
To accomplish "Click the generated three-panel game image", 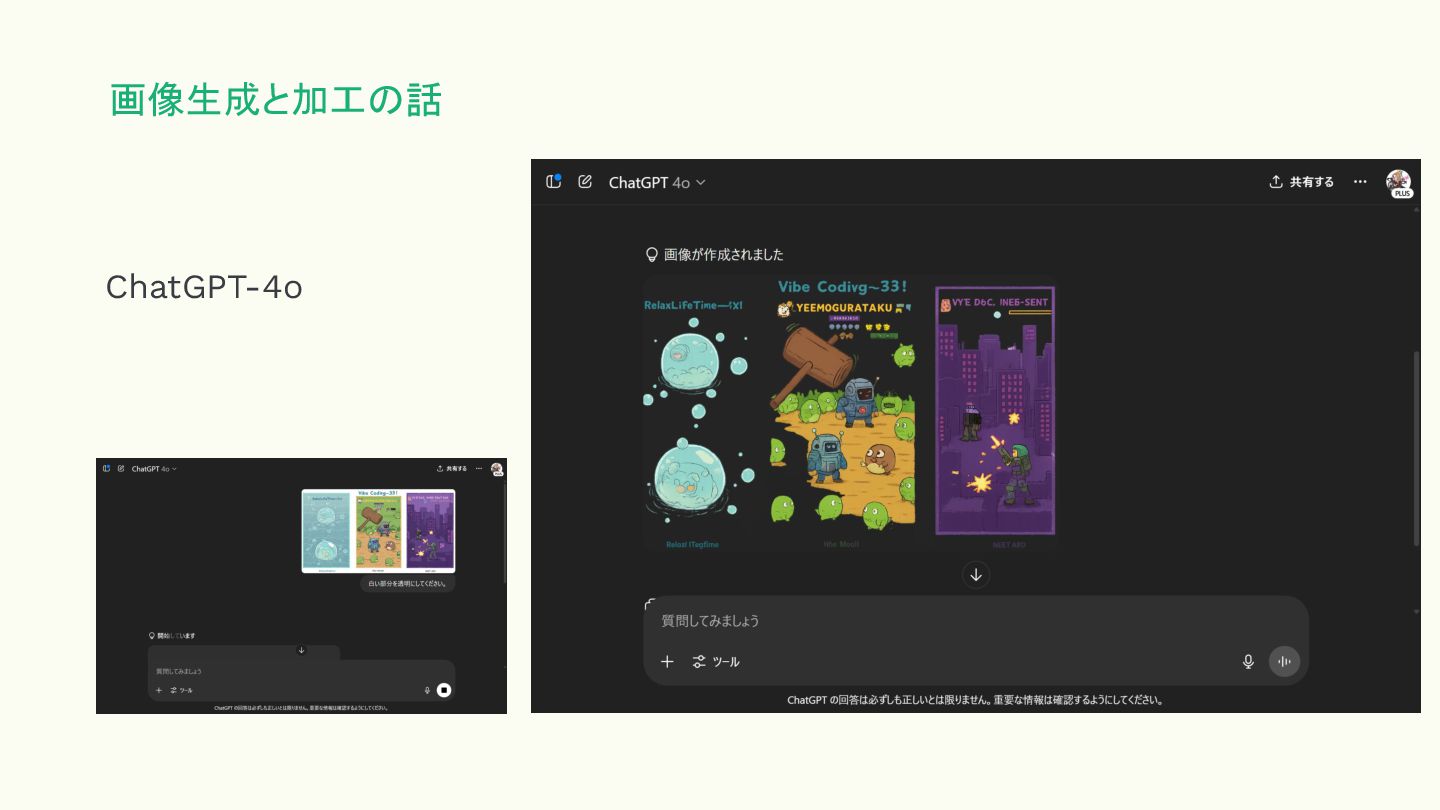I will point(849,413).
